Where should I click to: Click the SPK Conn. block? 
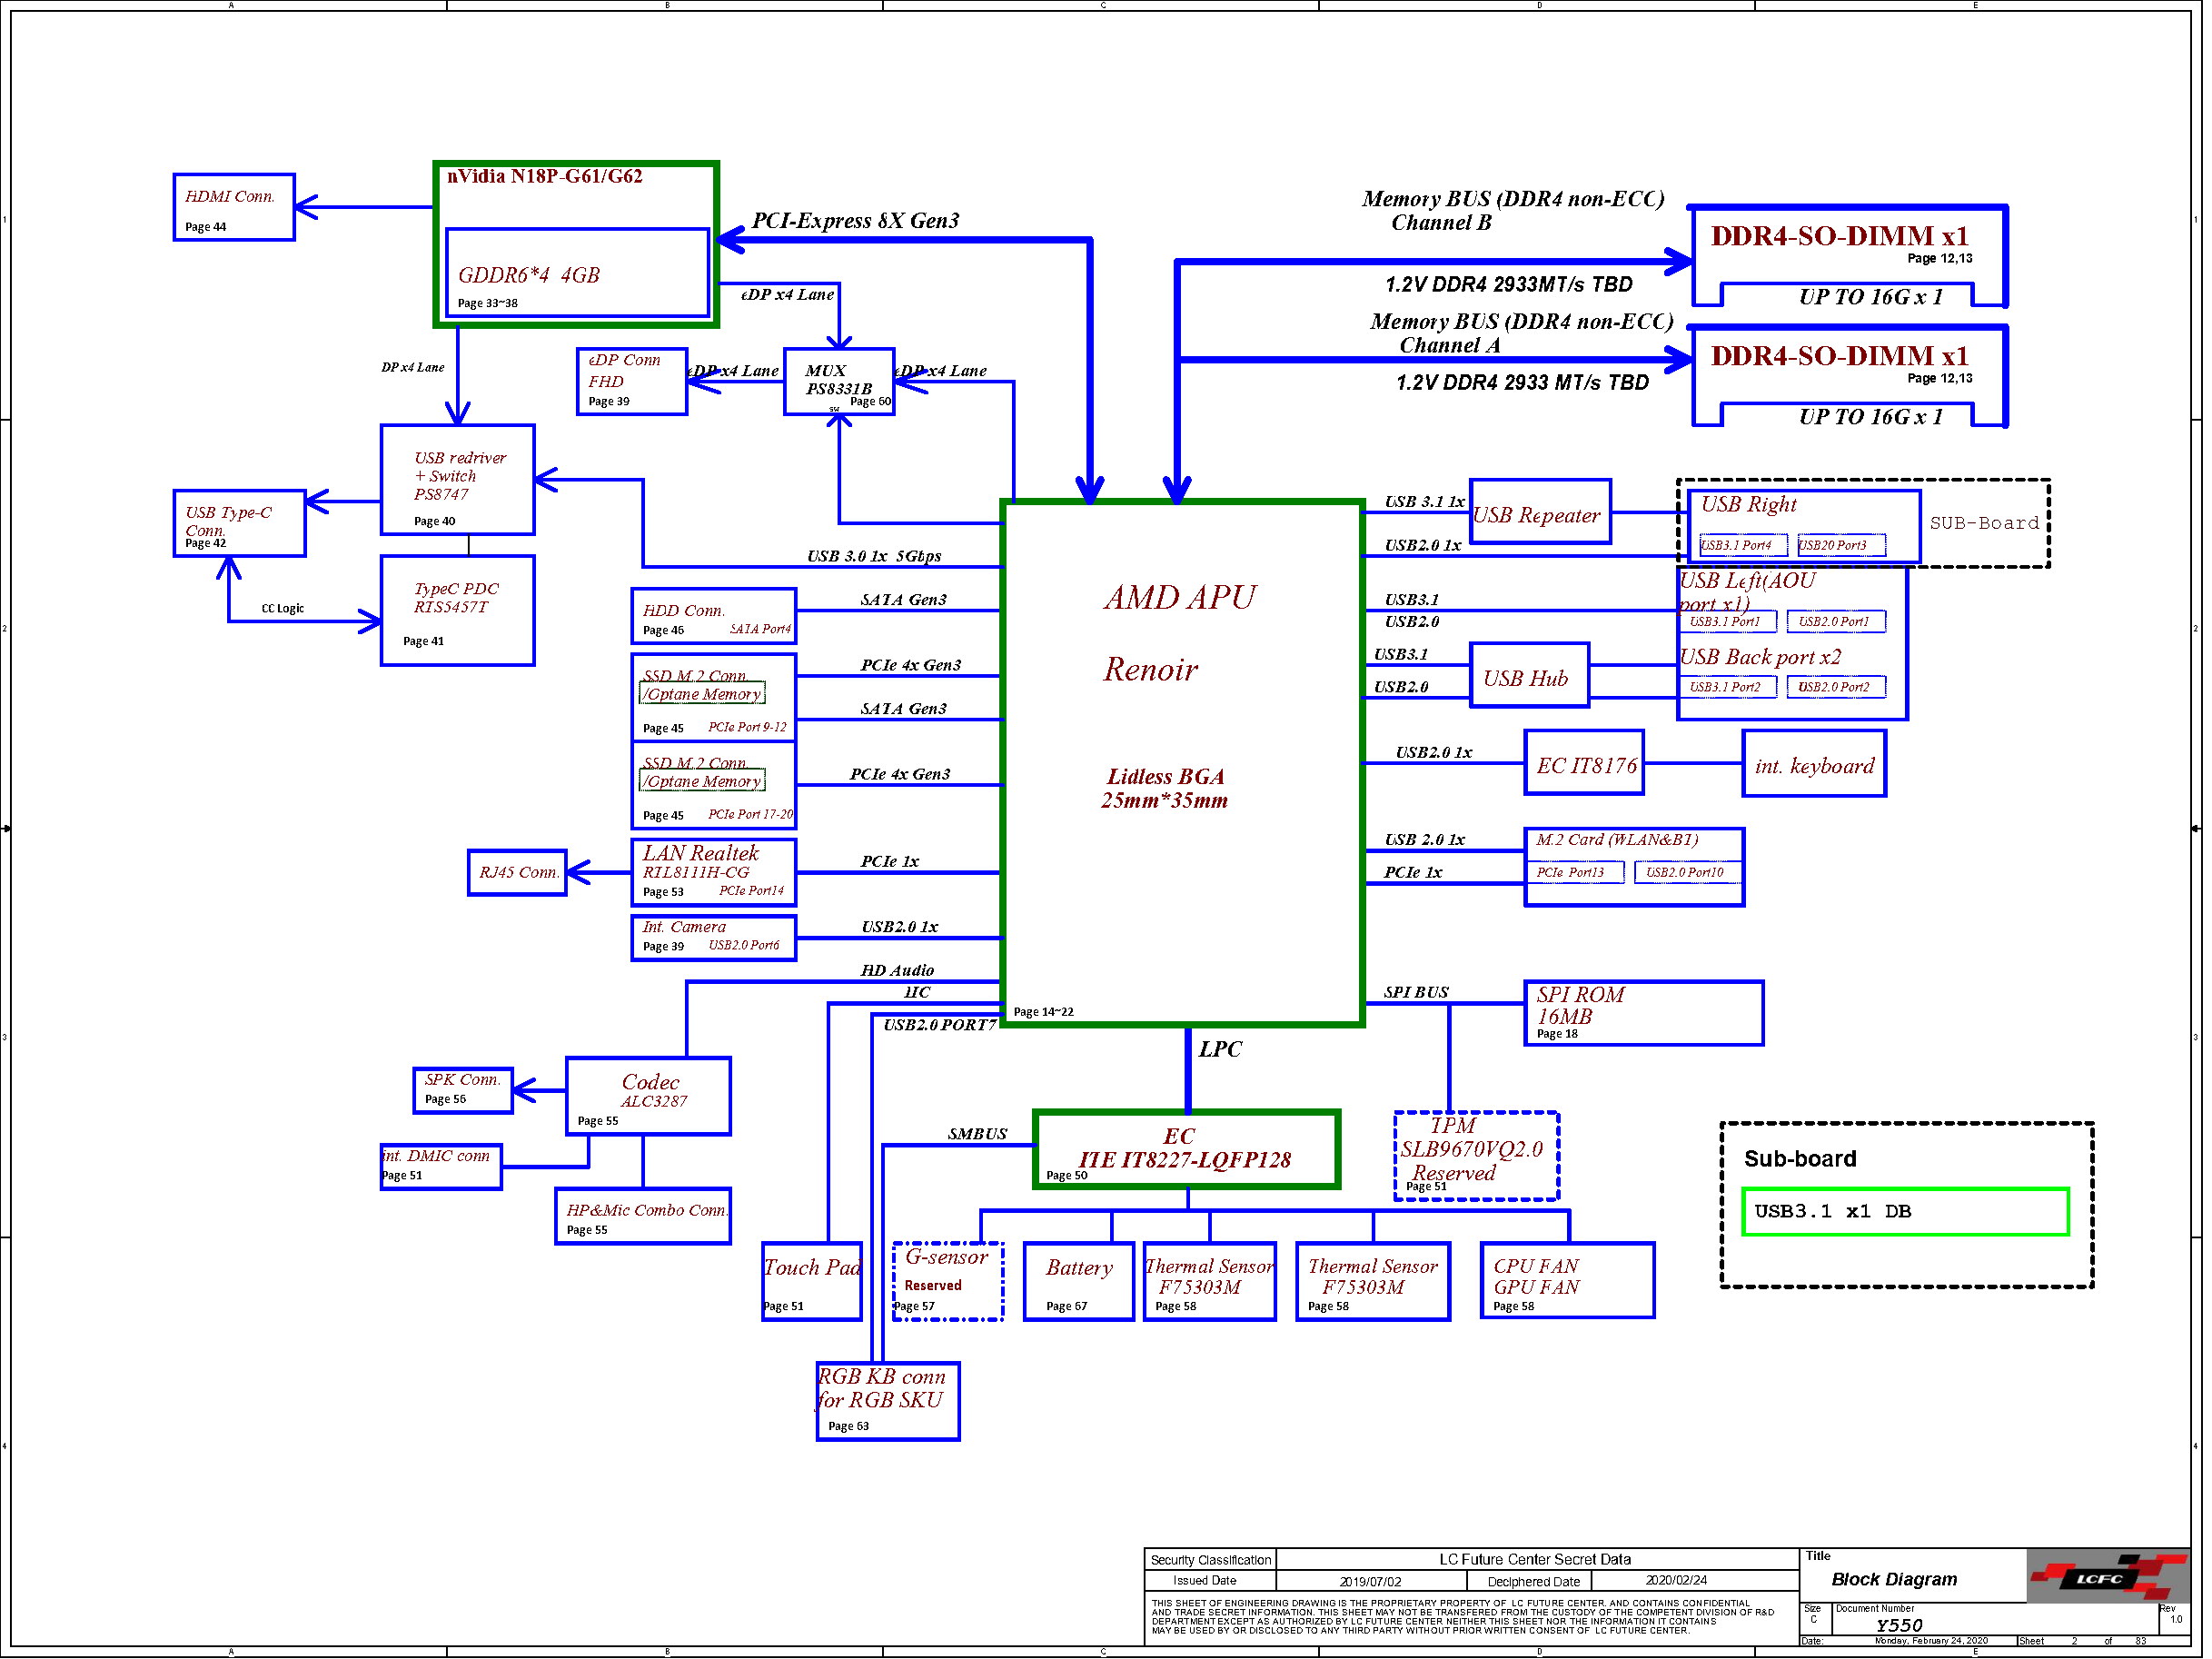(x=463, y=1090)
